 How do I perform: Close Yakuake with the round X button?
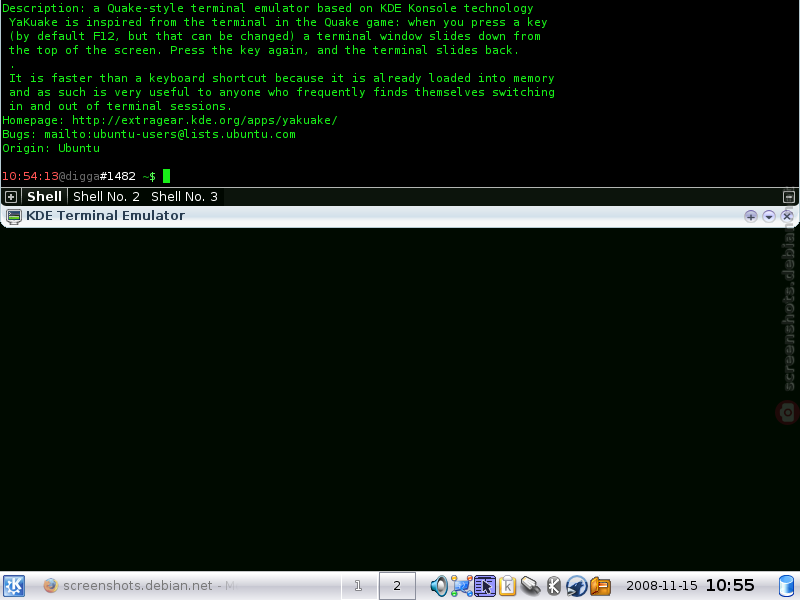787,216
